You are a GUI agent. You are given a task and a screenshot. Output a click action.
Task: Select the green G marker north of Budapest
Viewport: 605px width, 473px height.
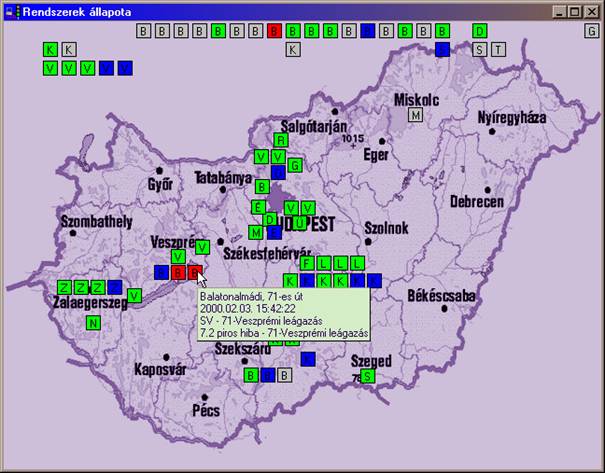click(x=295, y=164)
